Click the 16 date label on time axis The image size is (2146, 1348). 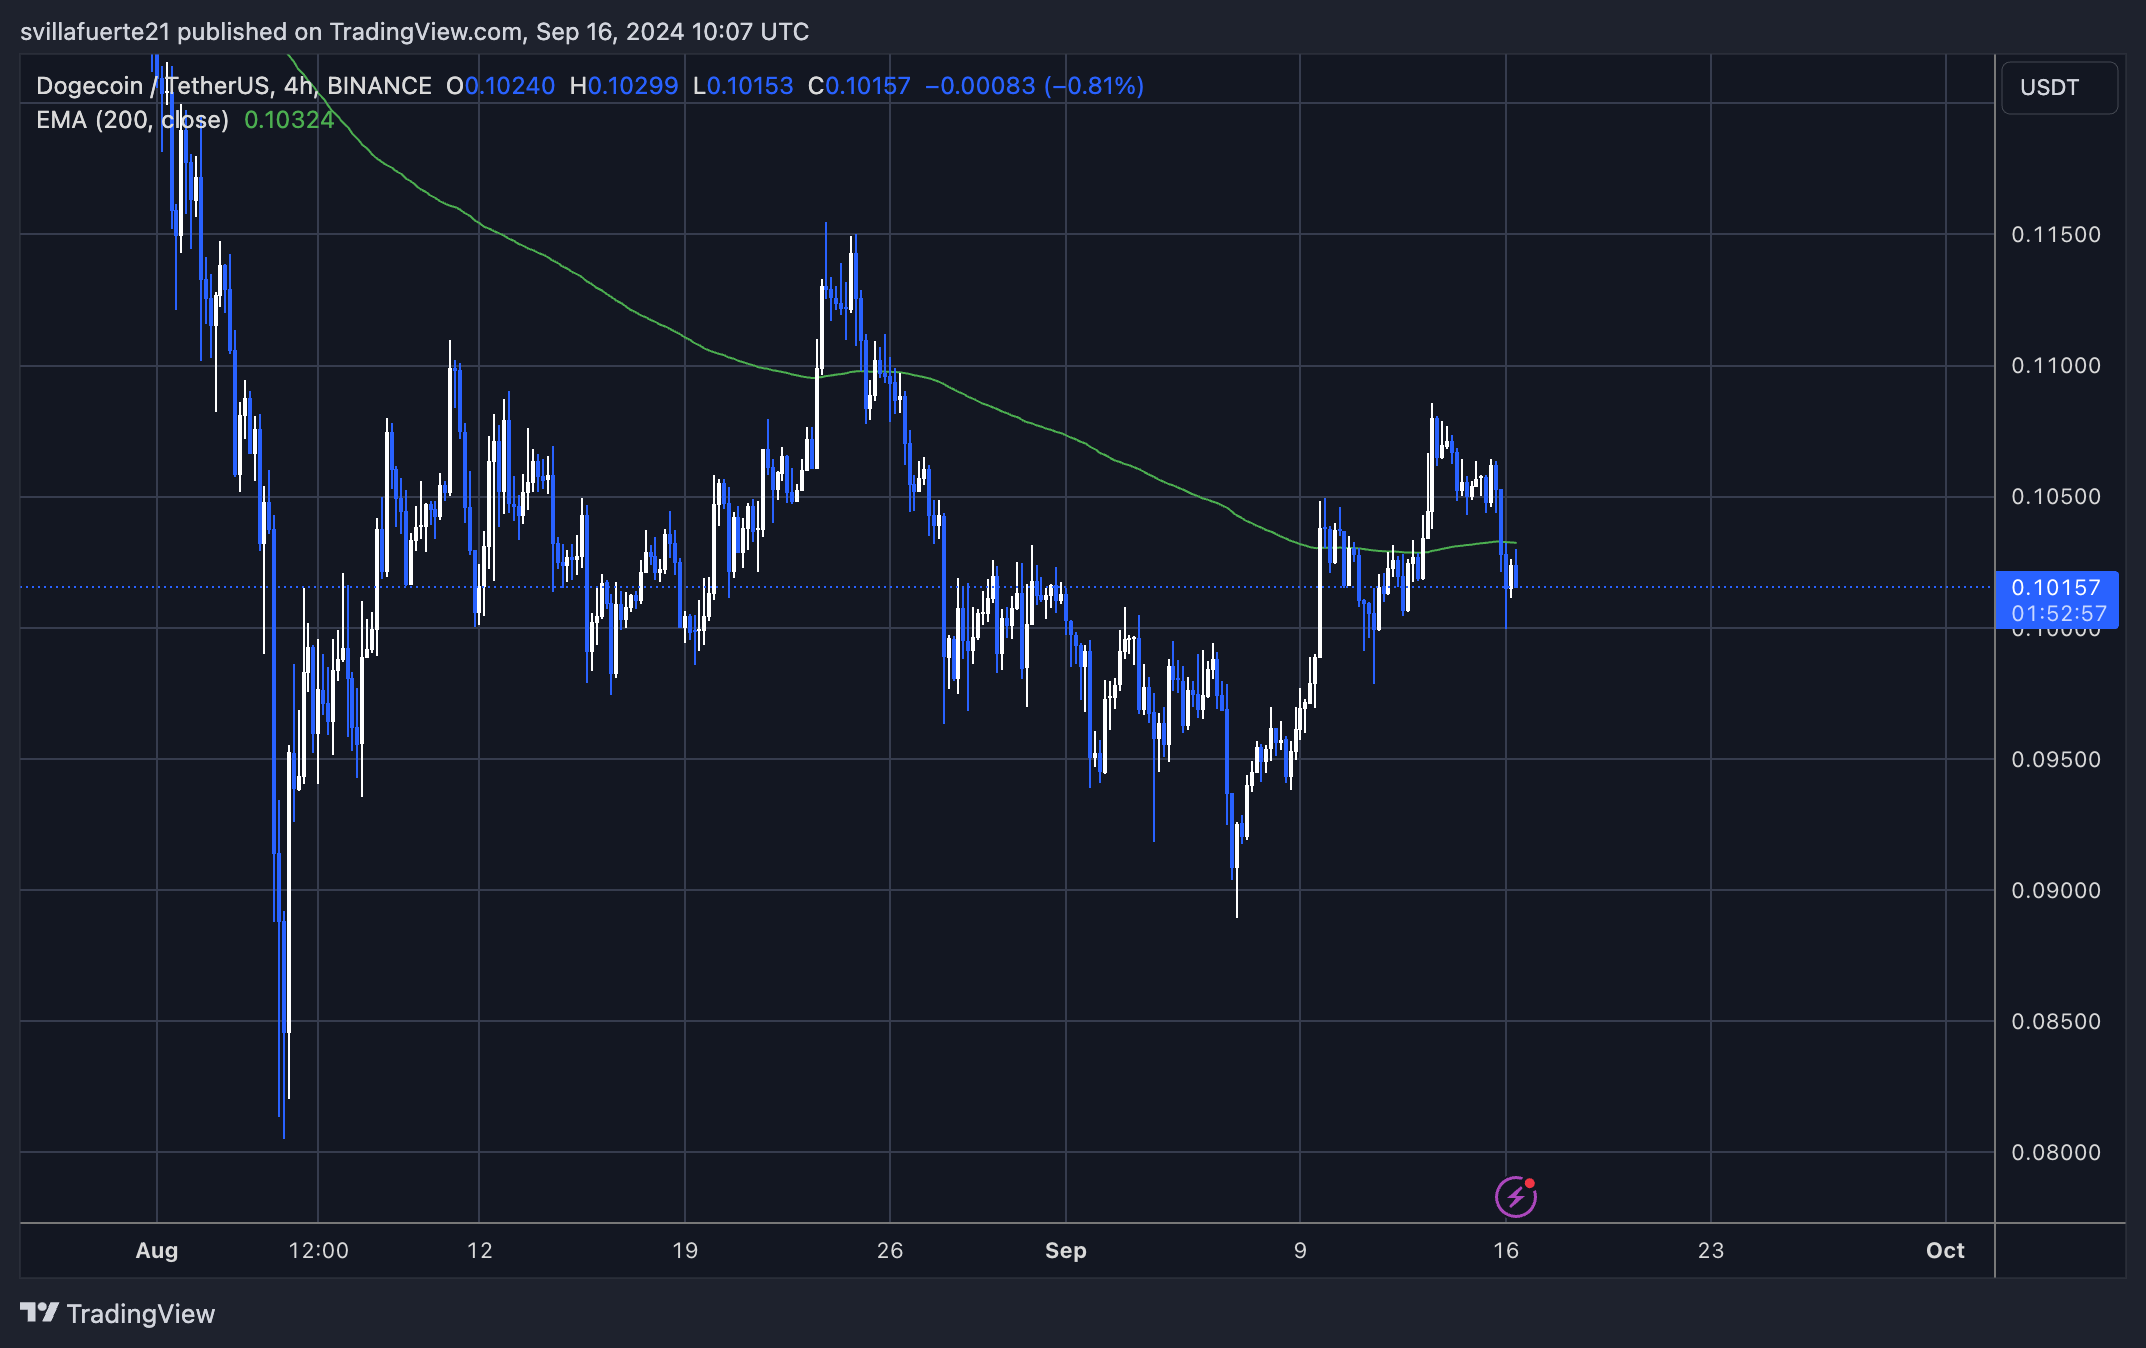pos(1506,1250)
